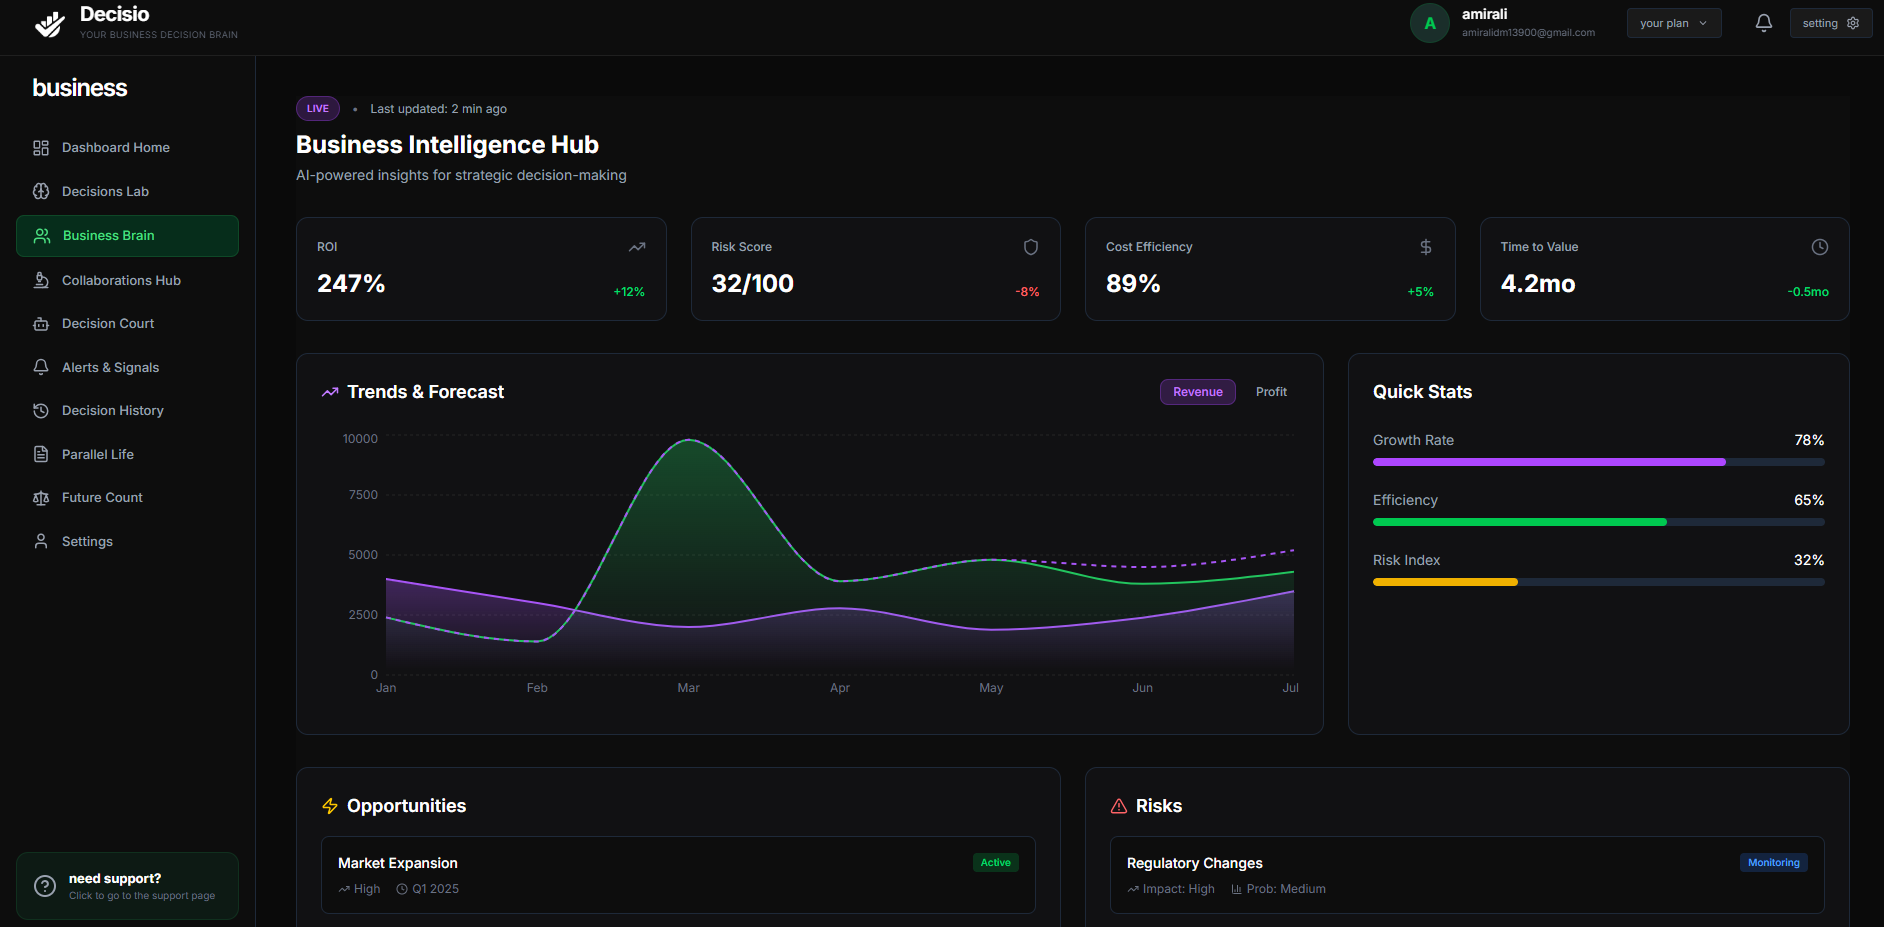Click the setting button in header
This screenshot has height=927, width=1884.
[1831, 23]
